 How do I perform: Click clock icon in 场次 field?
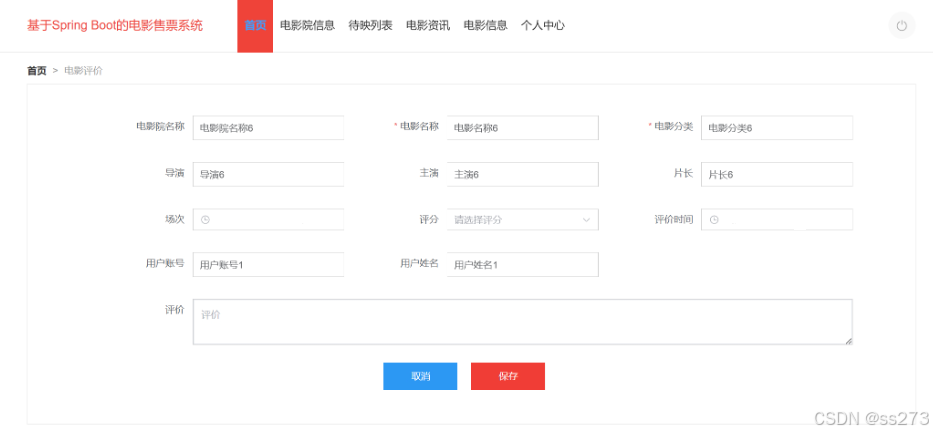click(205, 220)
